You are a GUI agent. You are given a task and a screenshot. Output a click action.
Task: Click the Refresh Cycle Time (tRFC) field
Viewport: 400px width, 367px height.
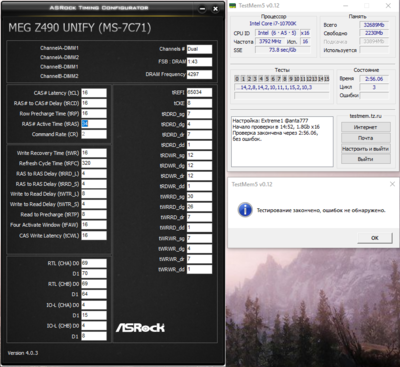coord(94,163)
